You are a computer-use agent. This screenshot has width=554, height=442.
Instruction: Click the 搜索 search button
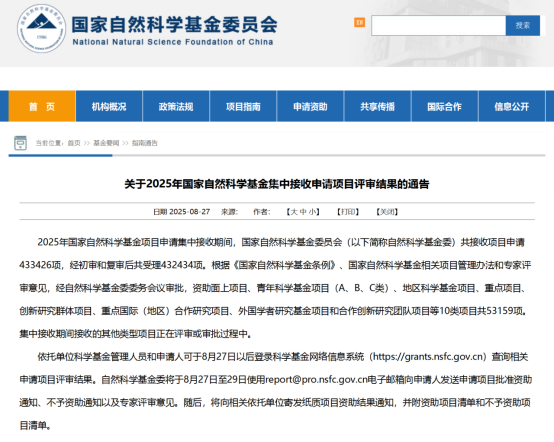[x=523, y=25]
